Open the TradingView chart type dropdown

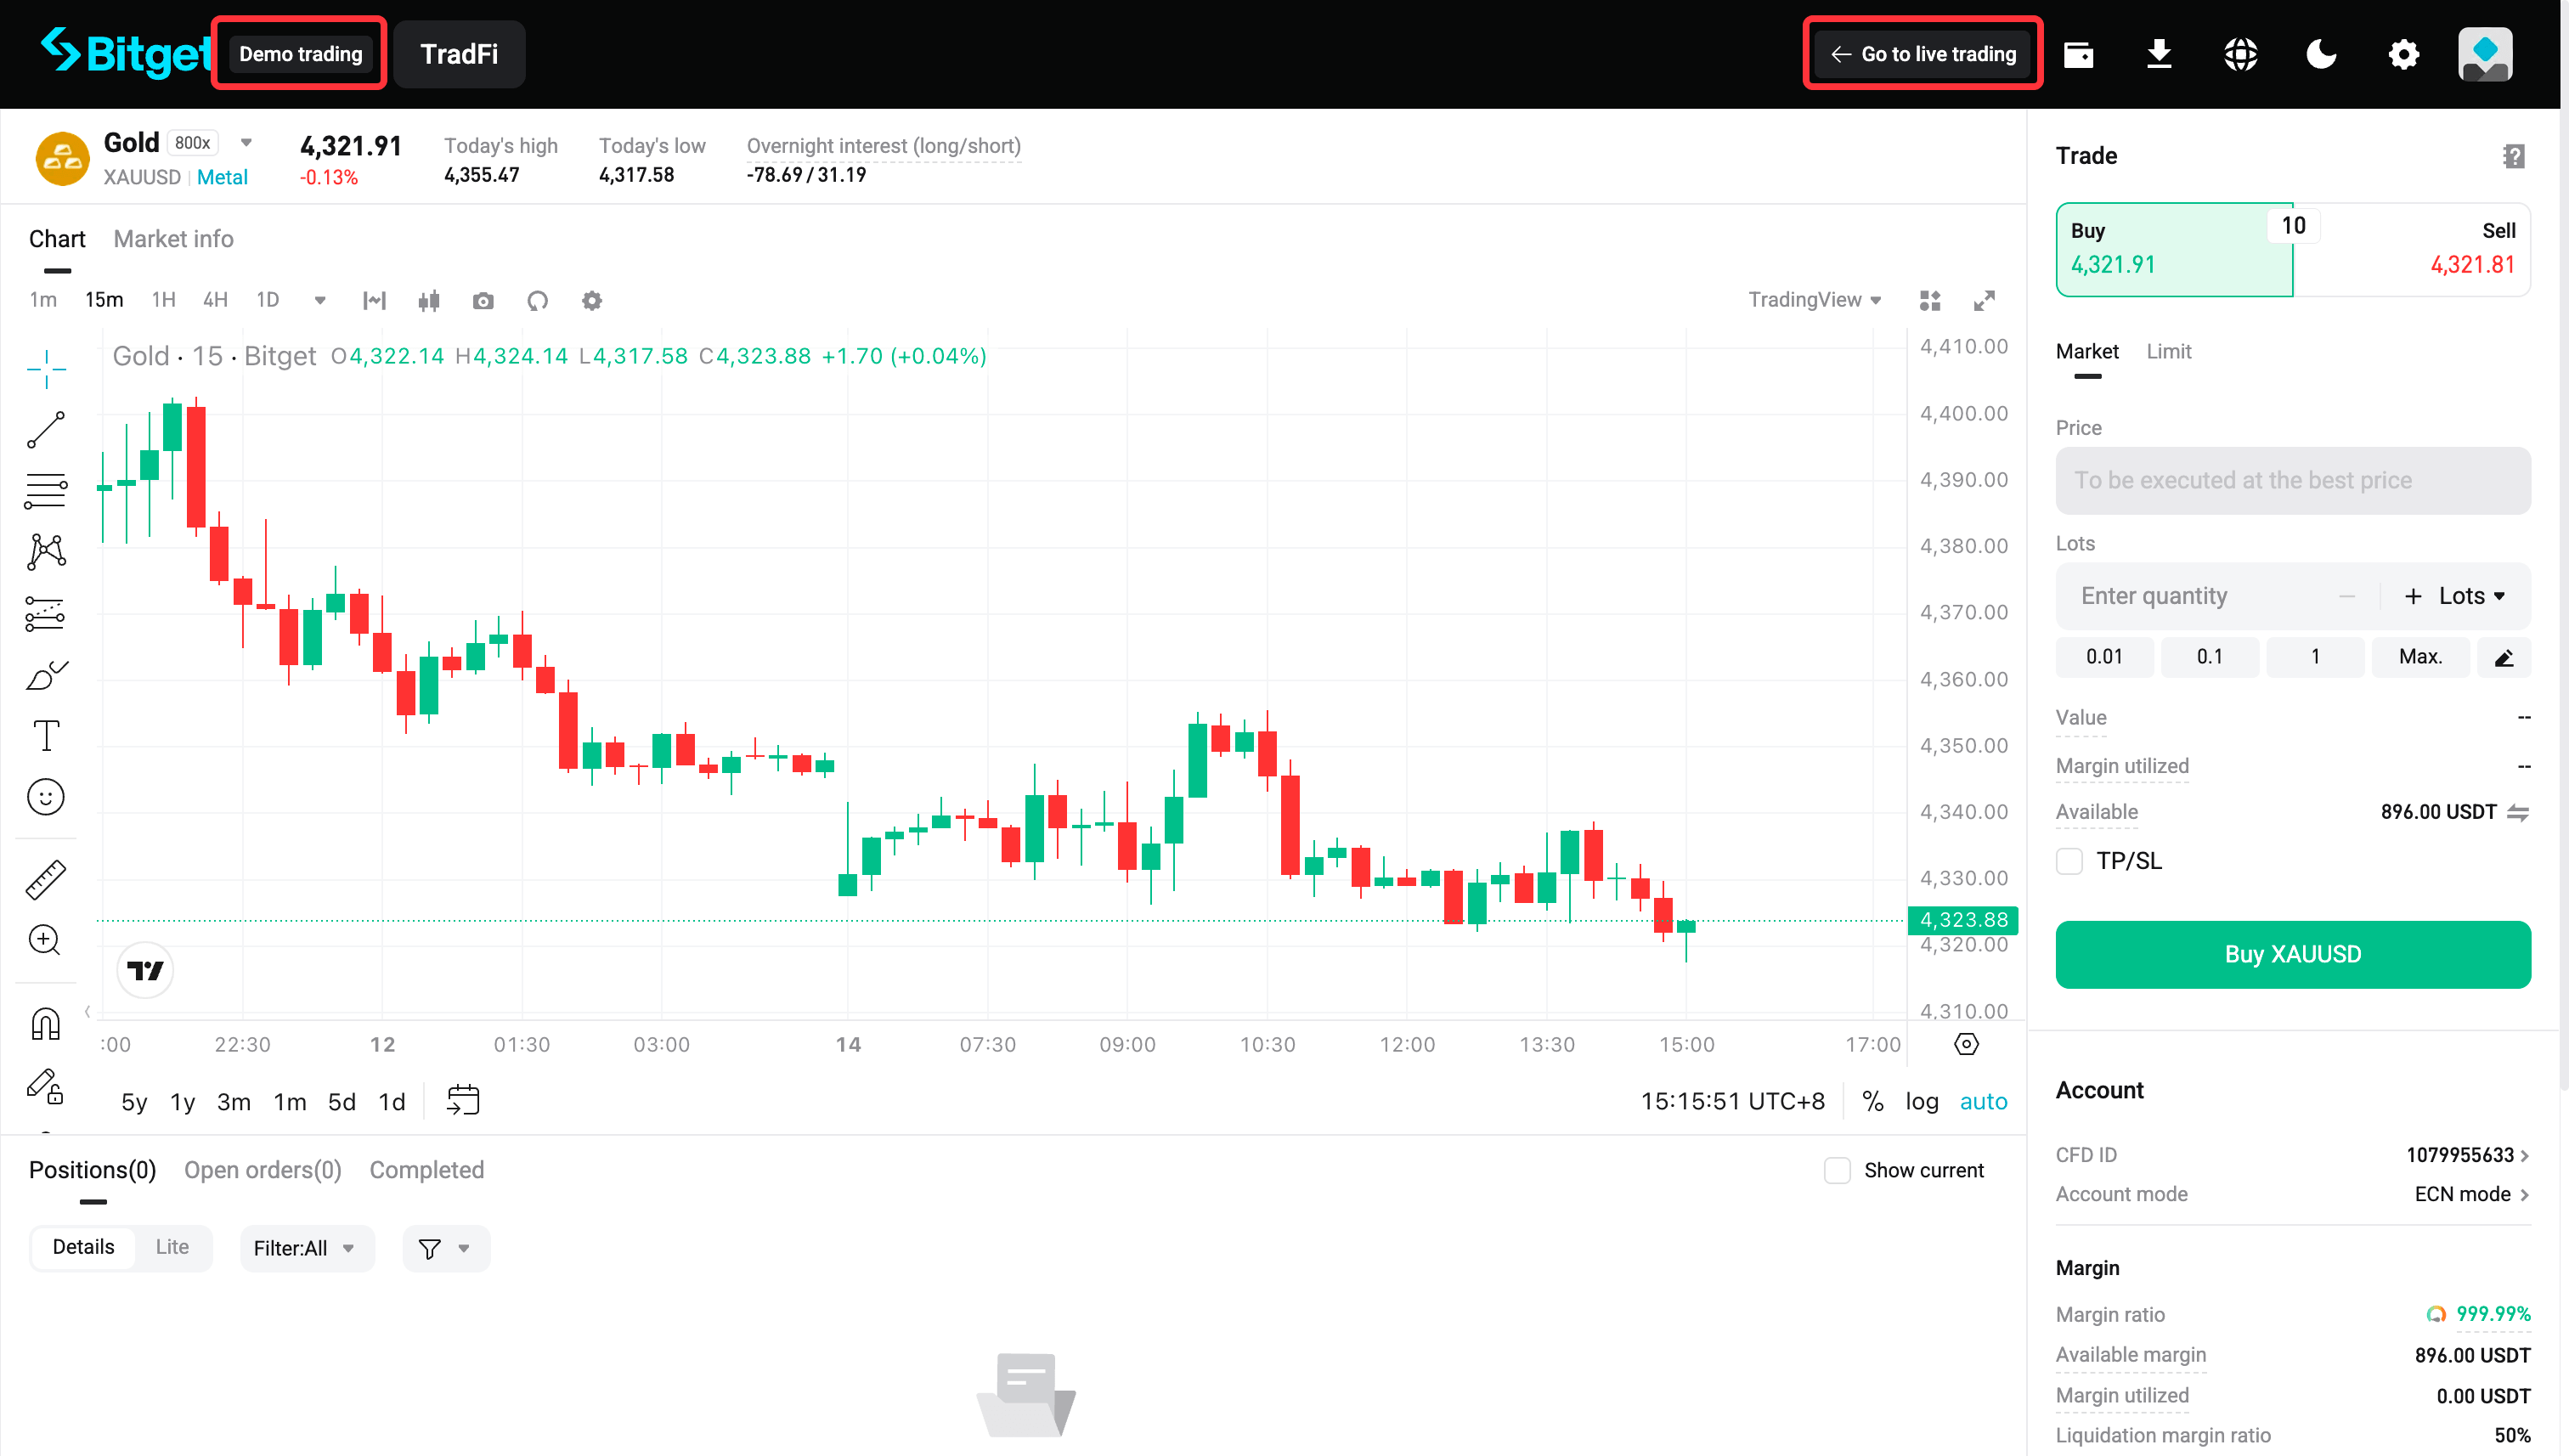[x=1814, y=300]
